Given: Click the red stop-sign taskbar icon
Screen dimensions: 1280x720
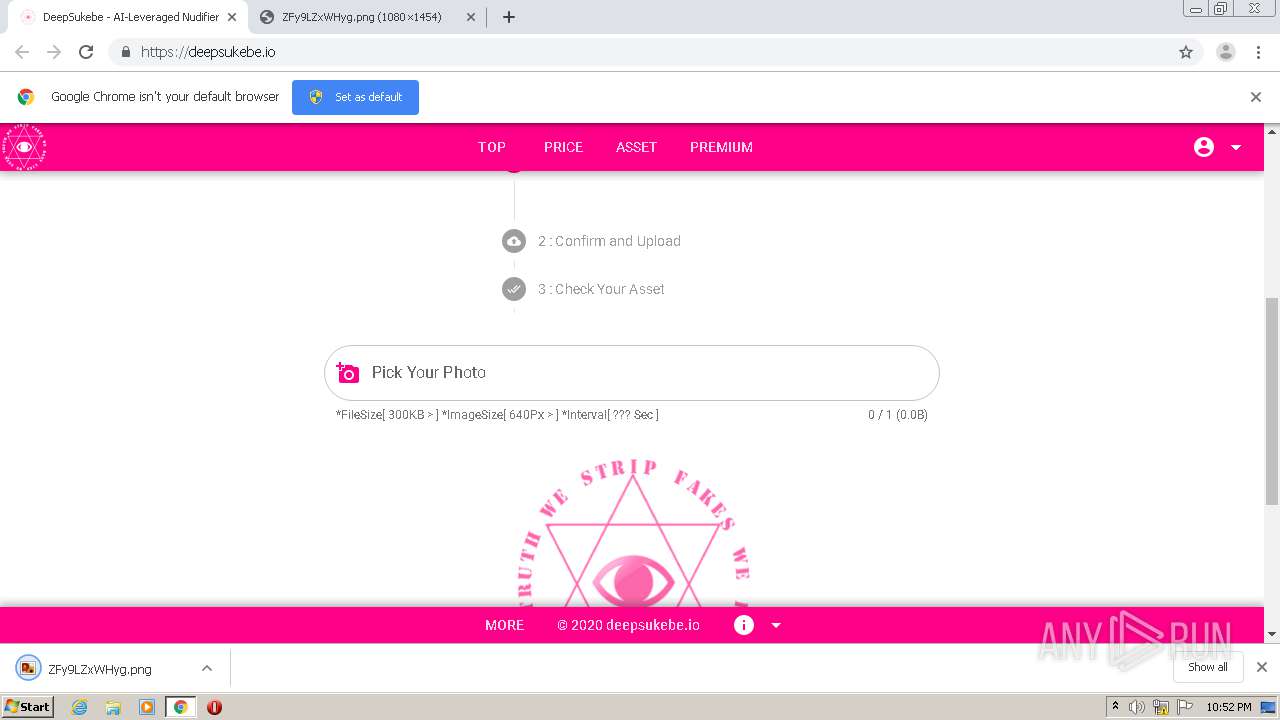Looking at the screenshot, I should tap(214, 707).
